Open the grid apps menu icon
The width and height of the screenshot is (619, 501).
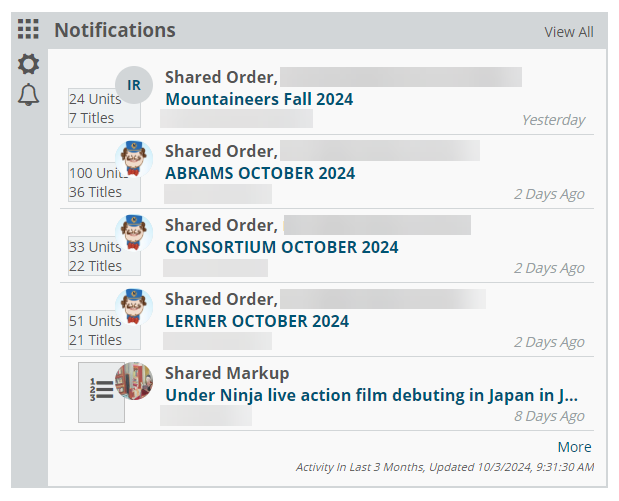tap(28, 30)
